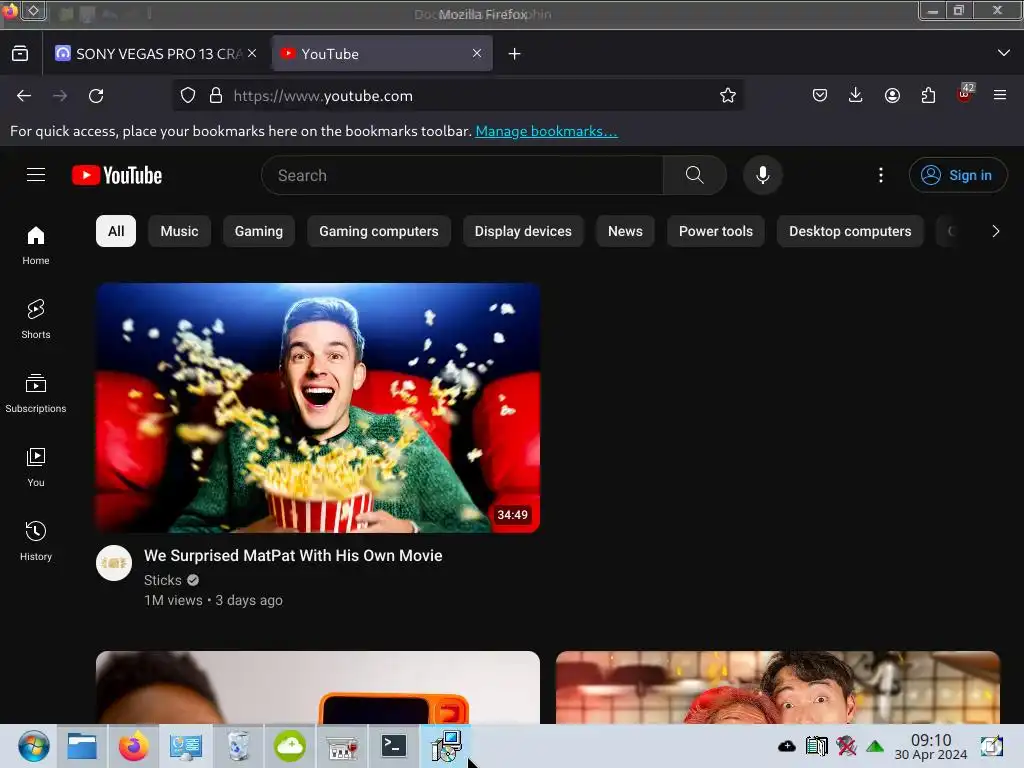Select the Power tools chip
This screenshot has height=768, width=1024.
tap(716, 231)
